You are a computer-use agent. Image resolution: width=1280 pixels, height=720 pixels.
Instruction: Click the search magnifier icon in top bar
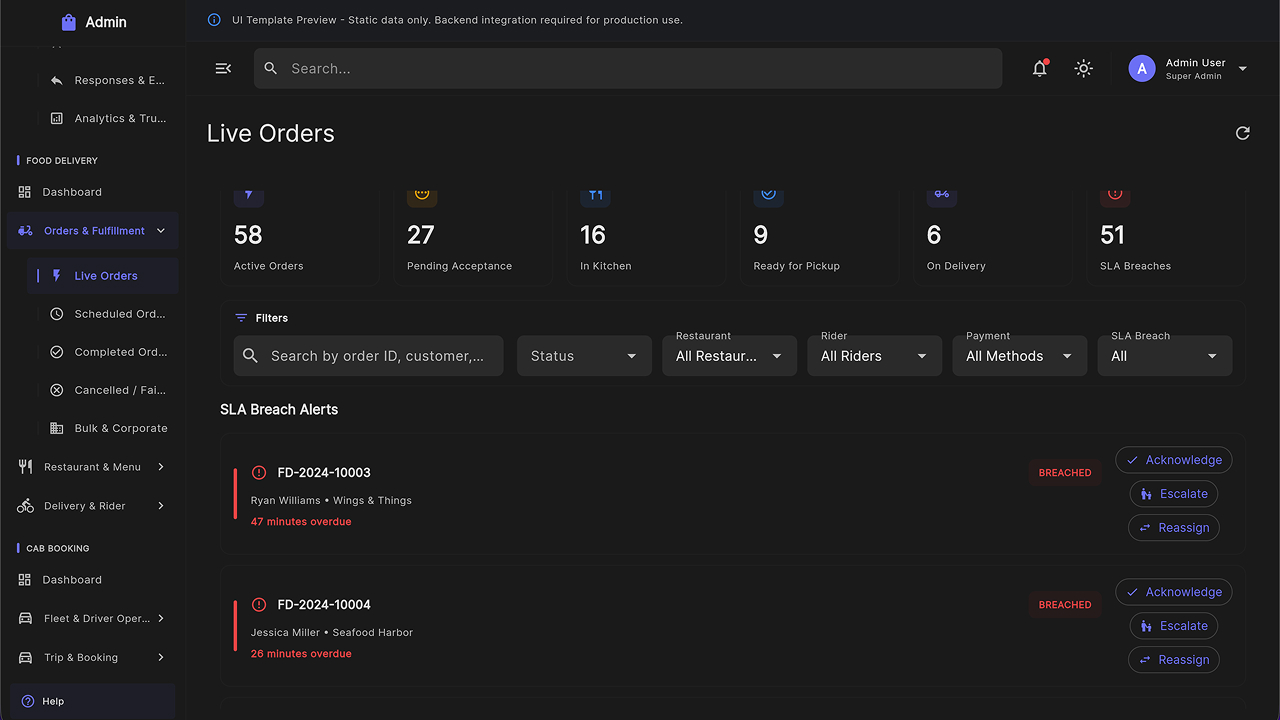271,69
